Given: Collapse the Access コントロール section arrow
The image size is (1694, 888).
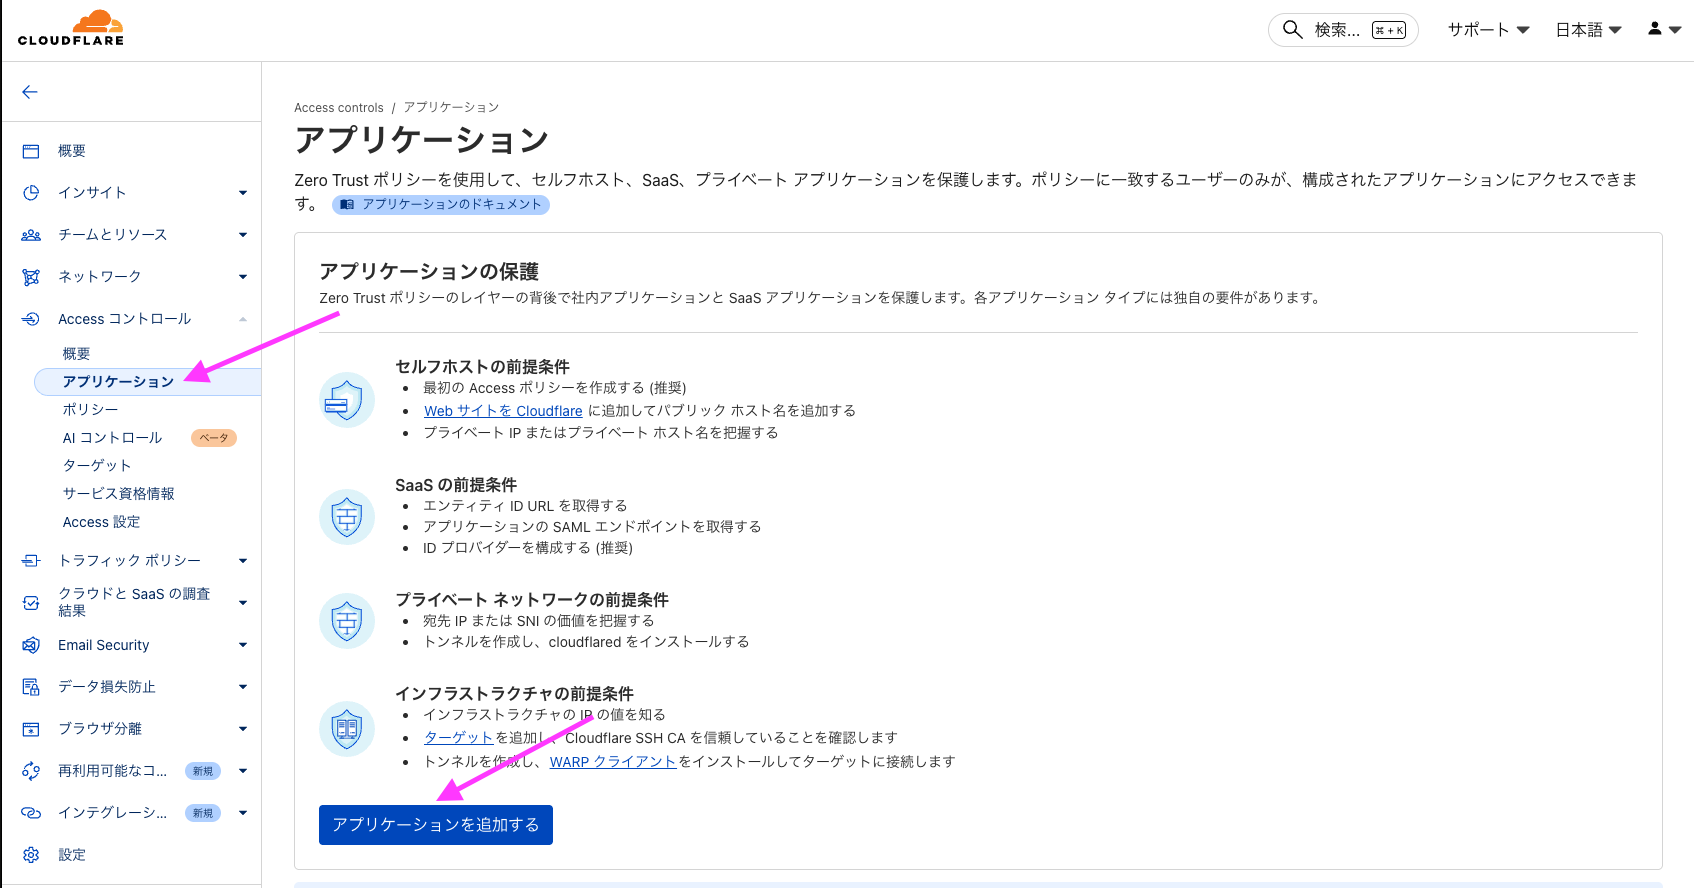Looking at the screenshot, I should pyautogui.click(x=243, y=319).
